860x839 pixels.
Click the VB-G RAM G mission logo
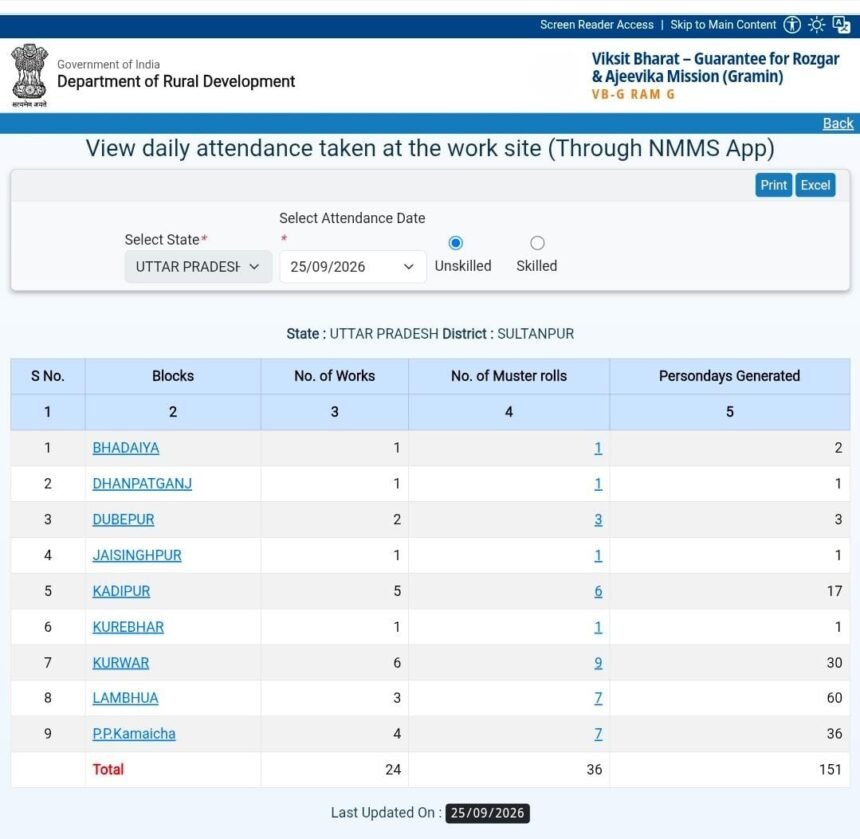click(x=715, y=76)
